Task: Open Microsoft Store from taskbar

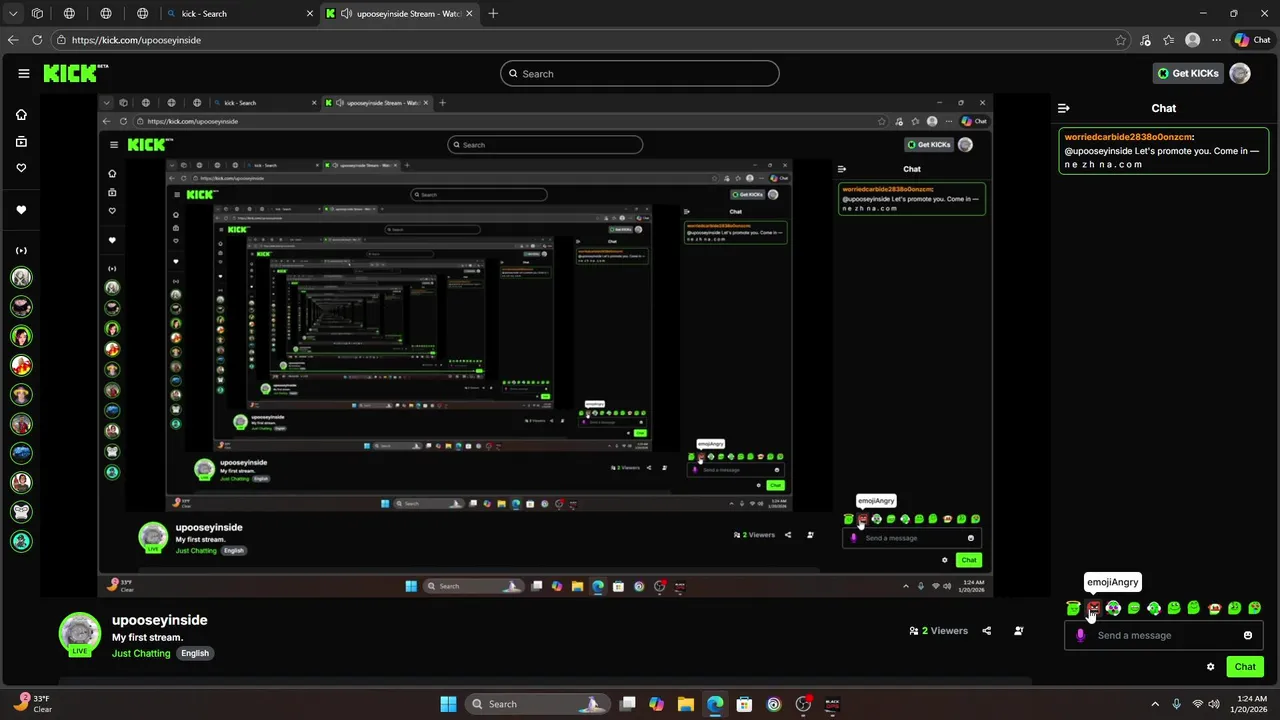Action: point(744,704)
